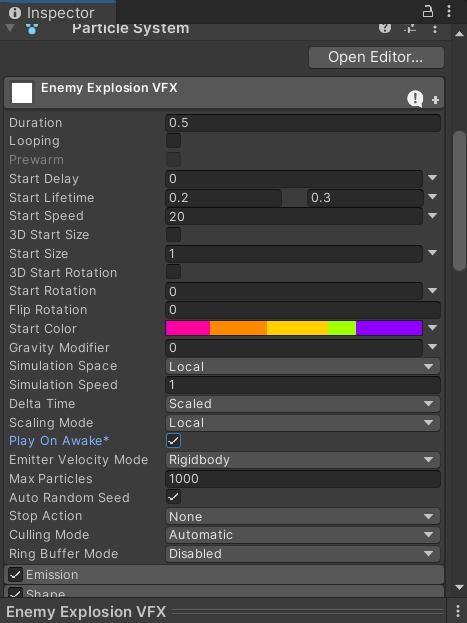Click the Enemy Explosion VFX module header
This screenshot has height=623, width=467.
point(224,93)
